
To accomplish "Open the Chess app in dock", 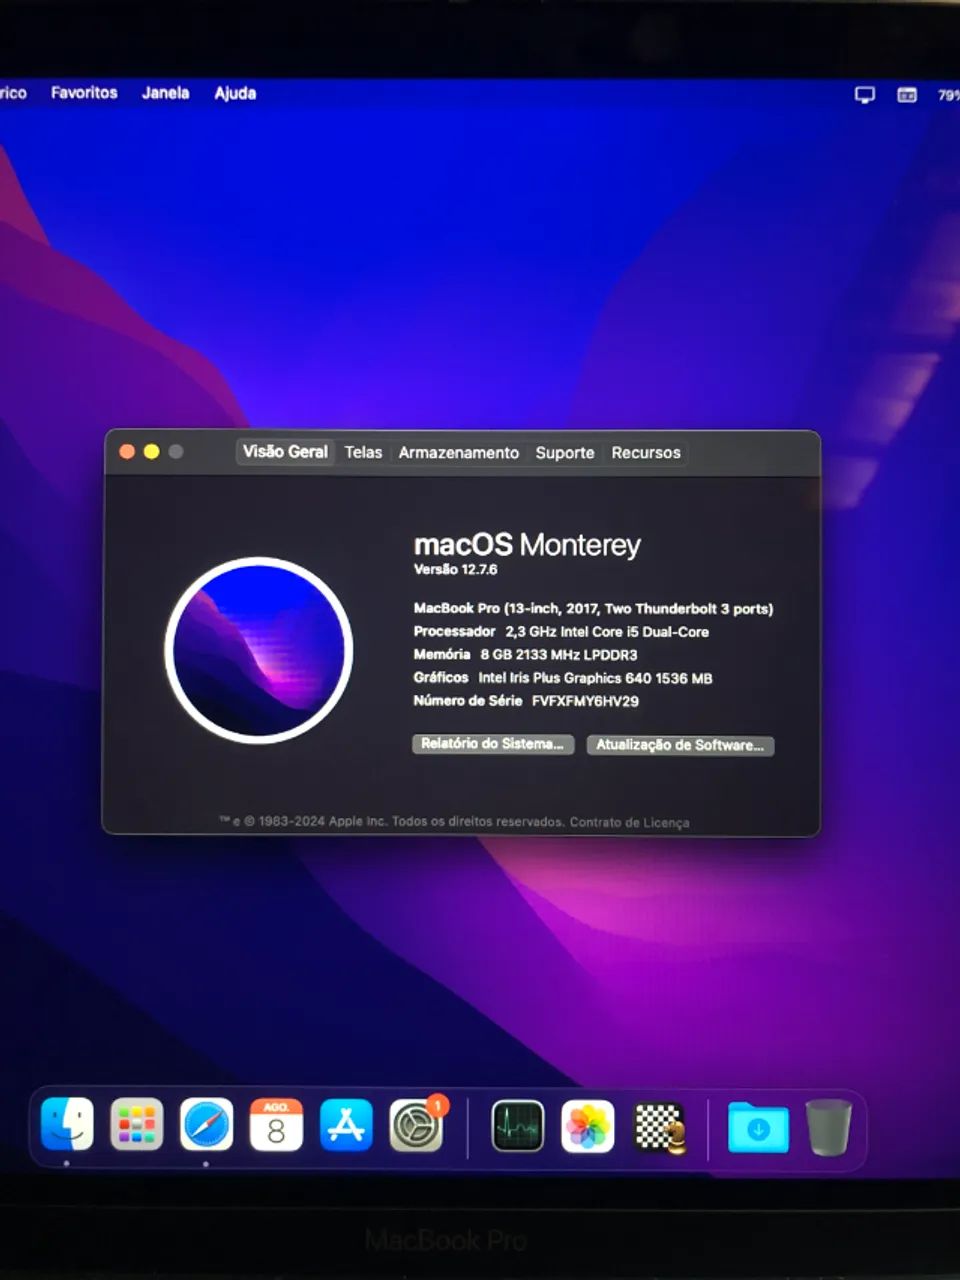I will click(x=659, y=1127).
